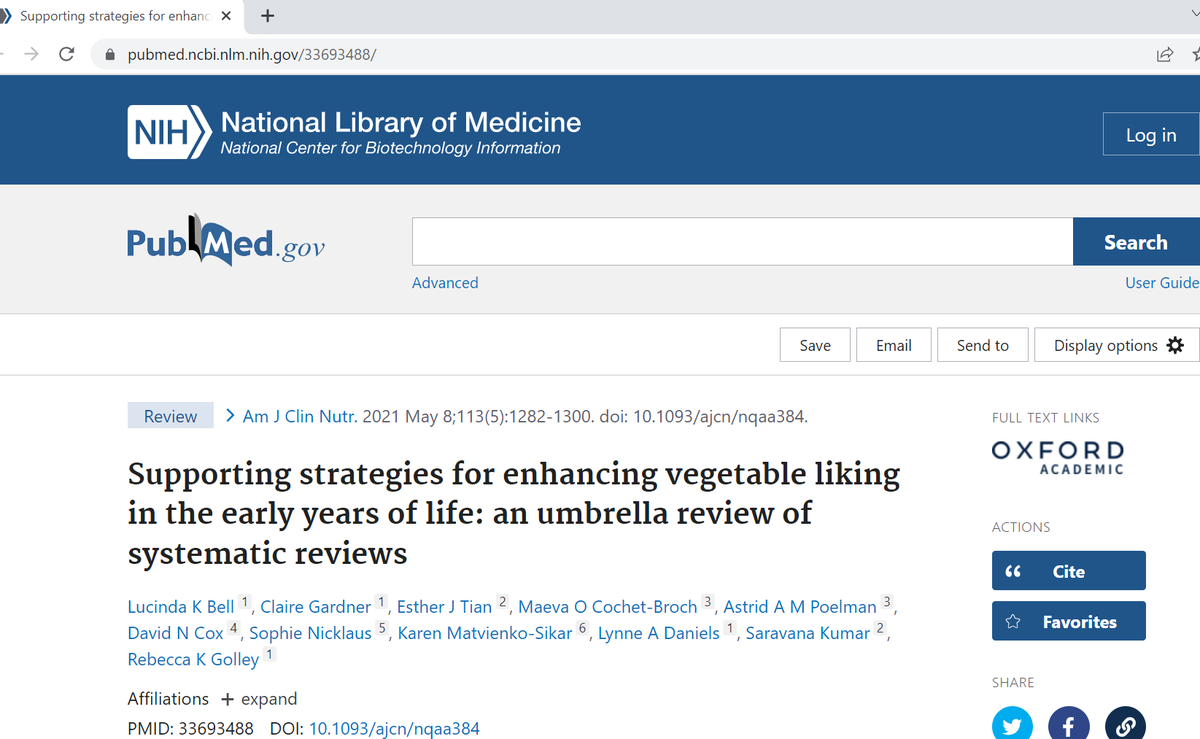Click the PubMed.gov logo

pos(226,240)
